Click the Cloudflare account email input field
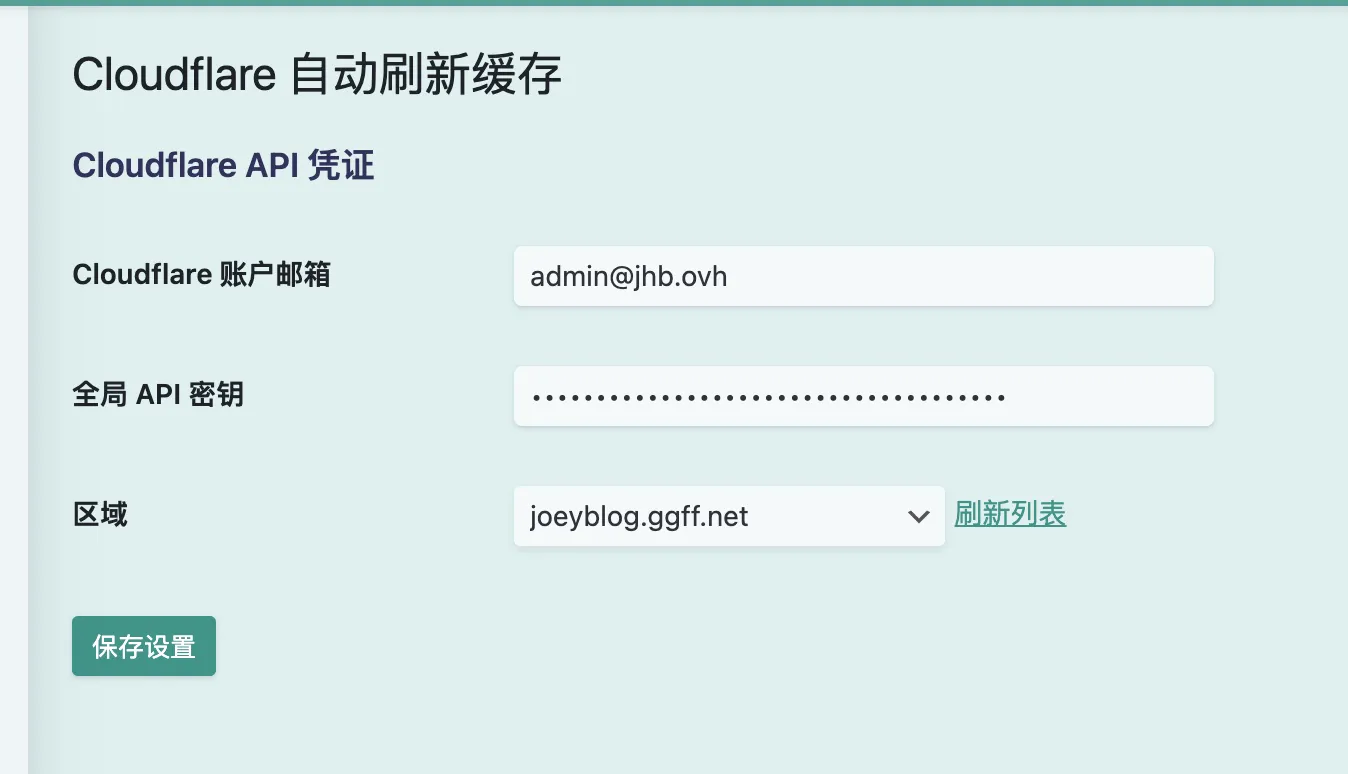1348x774 pixels. tap(863, 276)
